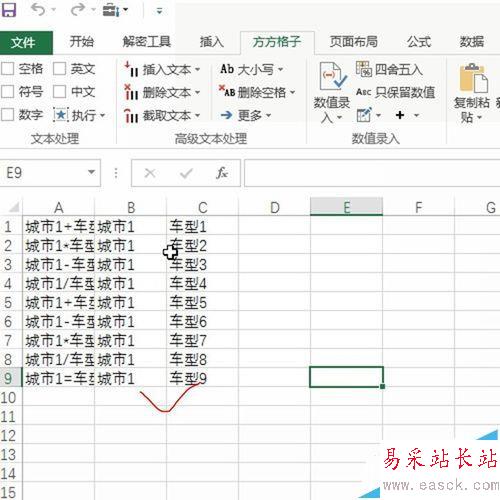Viewport: 500px width, 500px height.
Task: Tick the 符号 checkbox
Action: pyautogui.click(x=7, y=91)
